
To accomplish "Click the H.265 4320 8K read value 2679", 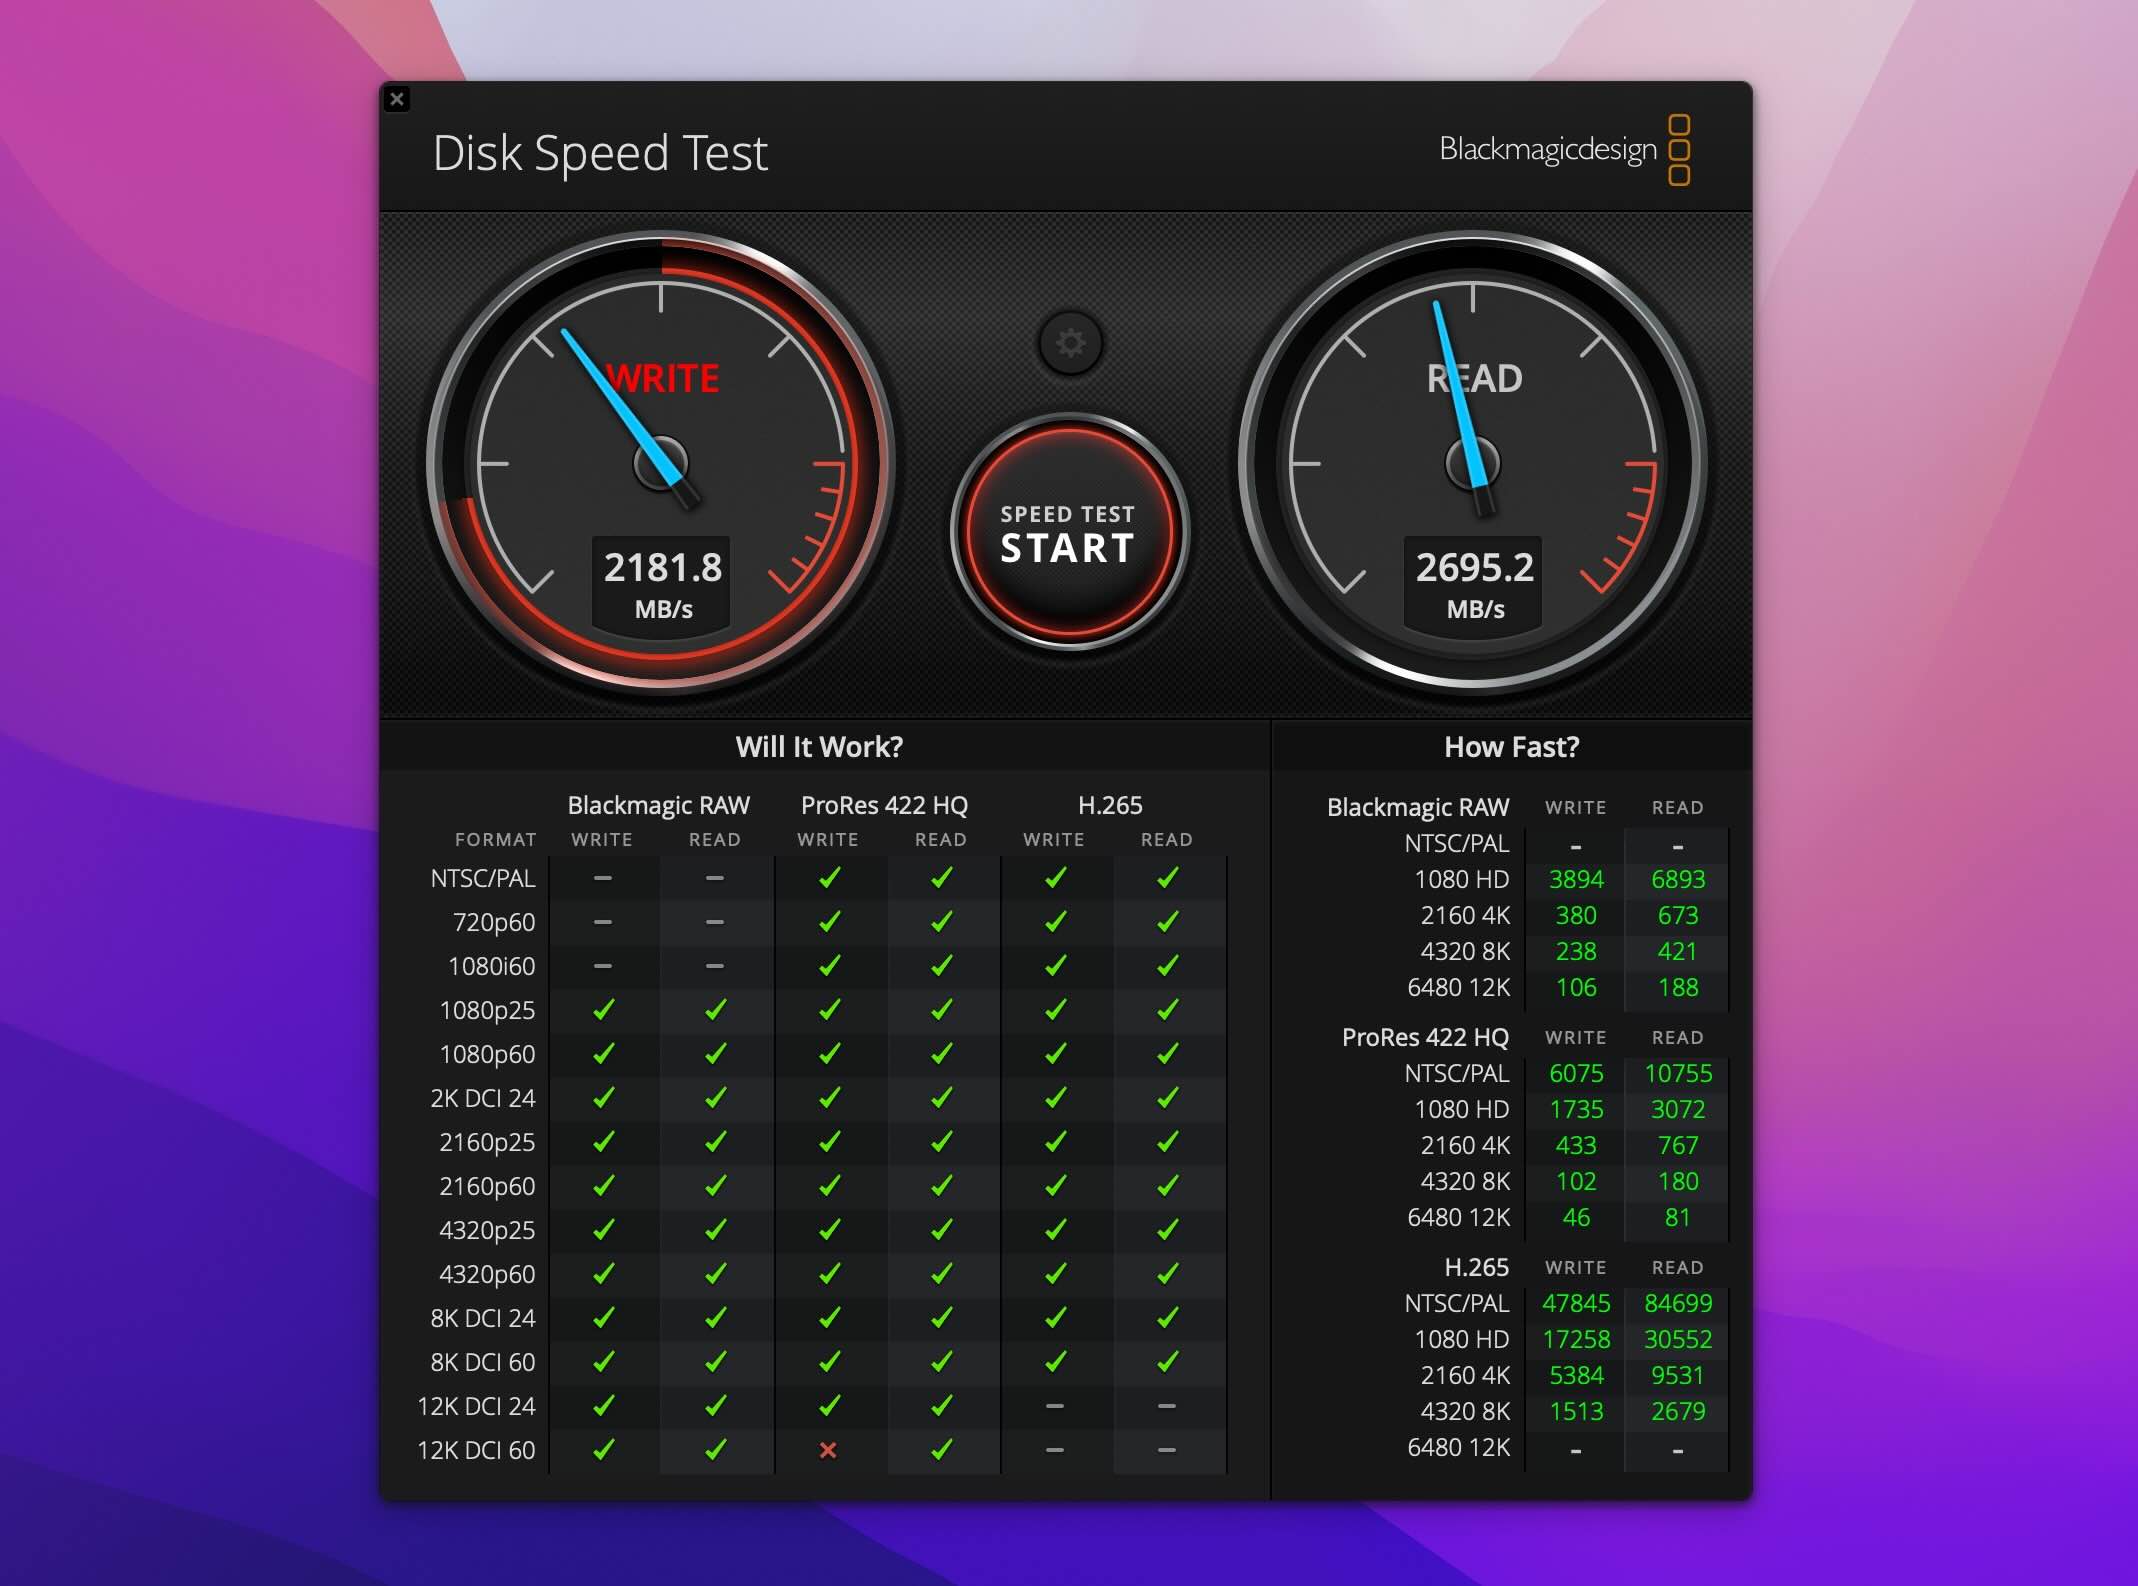I will [1678, 1411].
